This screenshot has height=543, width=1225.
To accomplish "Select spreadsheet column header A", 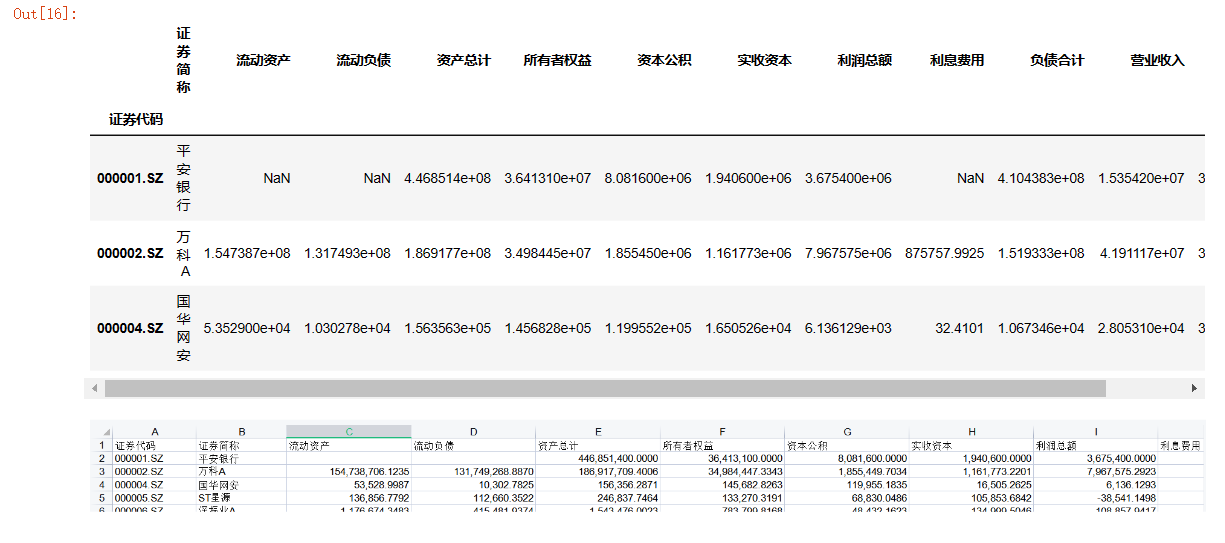I will 154,432.
